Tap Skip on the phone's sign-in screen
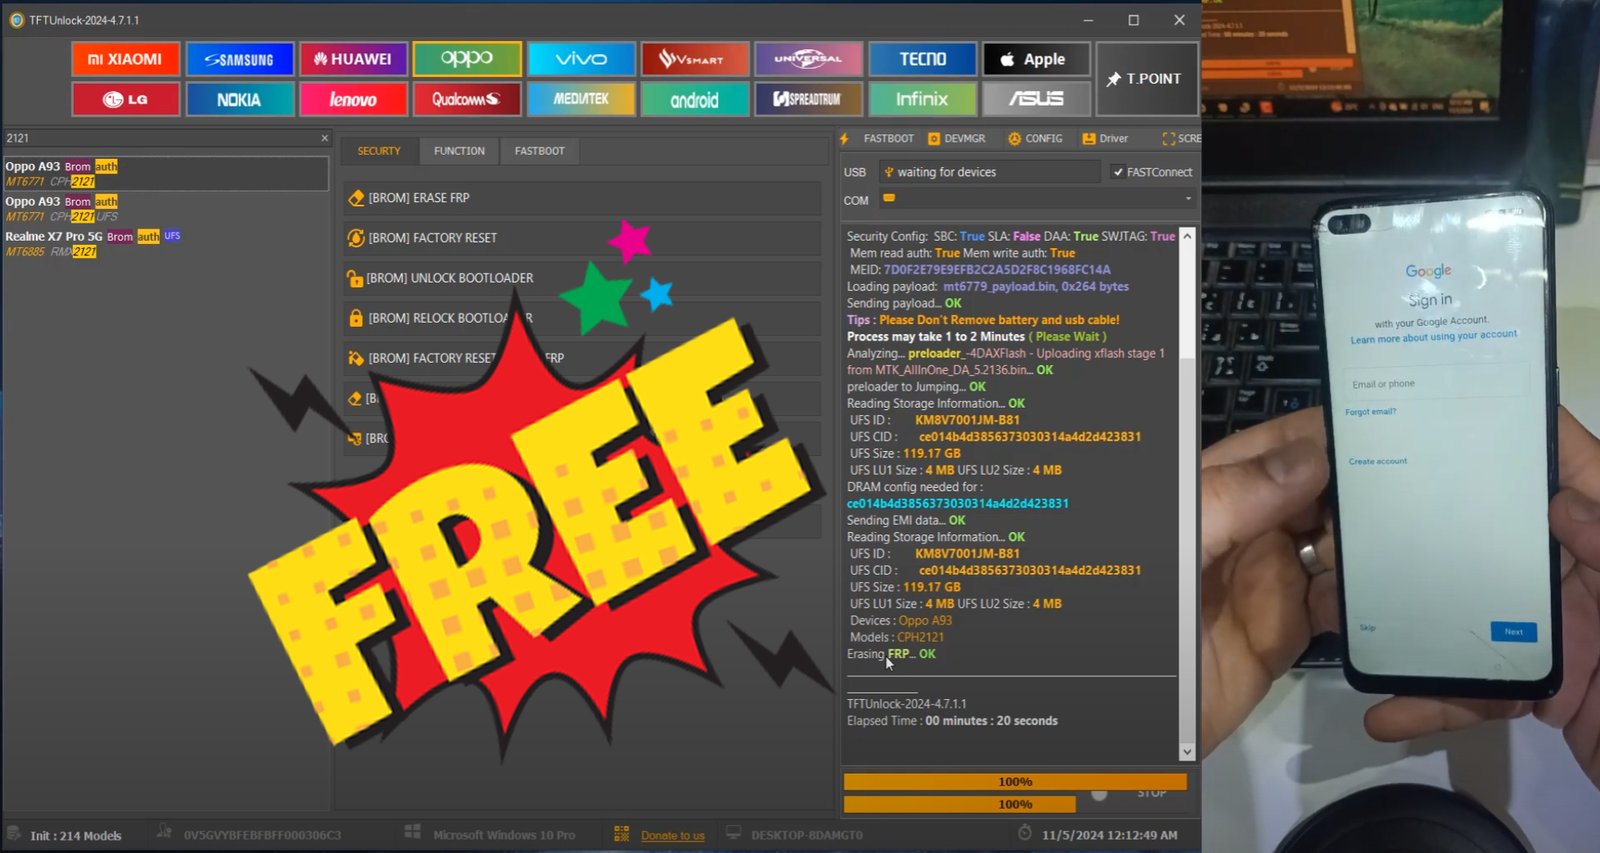 tap(1368, 628)
